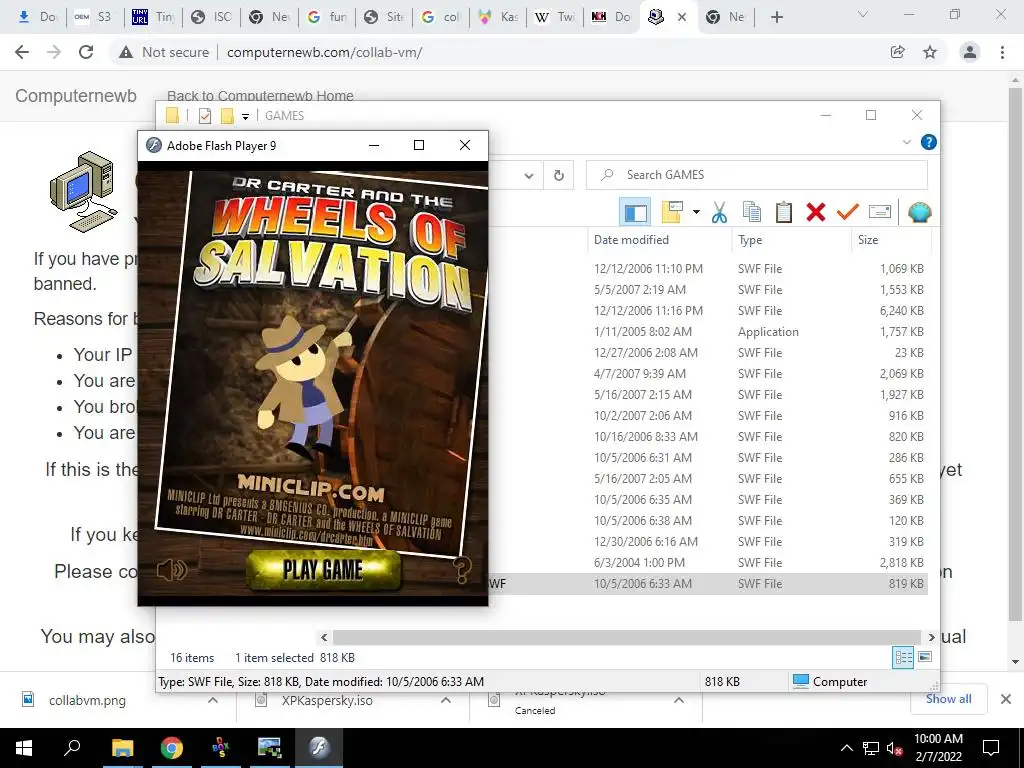Click the properties checkmark icon in Explorer title bar
Screen dimensions: 1024x768
tap(204, 116)
